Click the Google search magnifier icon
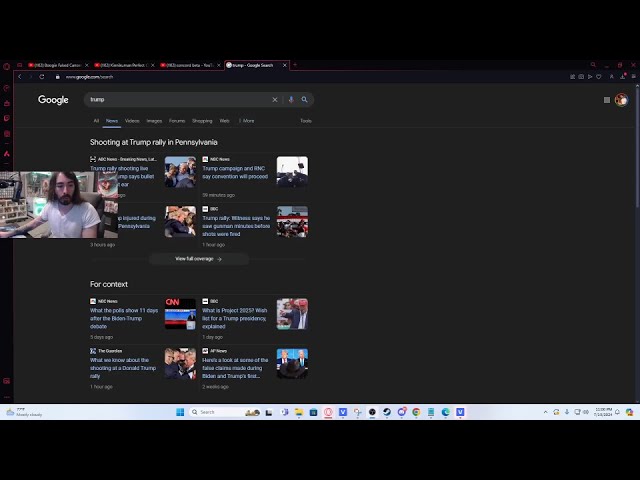Image resolution: width=640 pixels, height=480 pixels. click(x=305, y=100)
